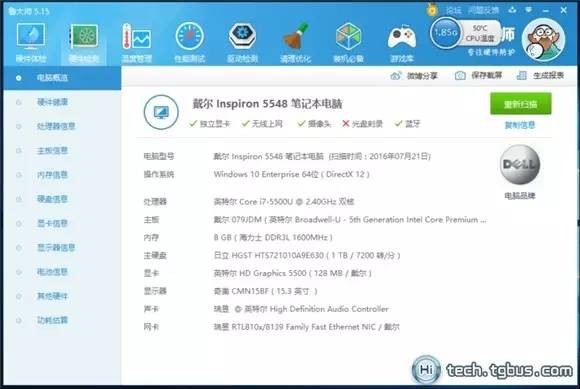Open 硬件体检 hardware checkup icon
The image size is (580, 389).
click(31, 41)
